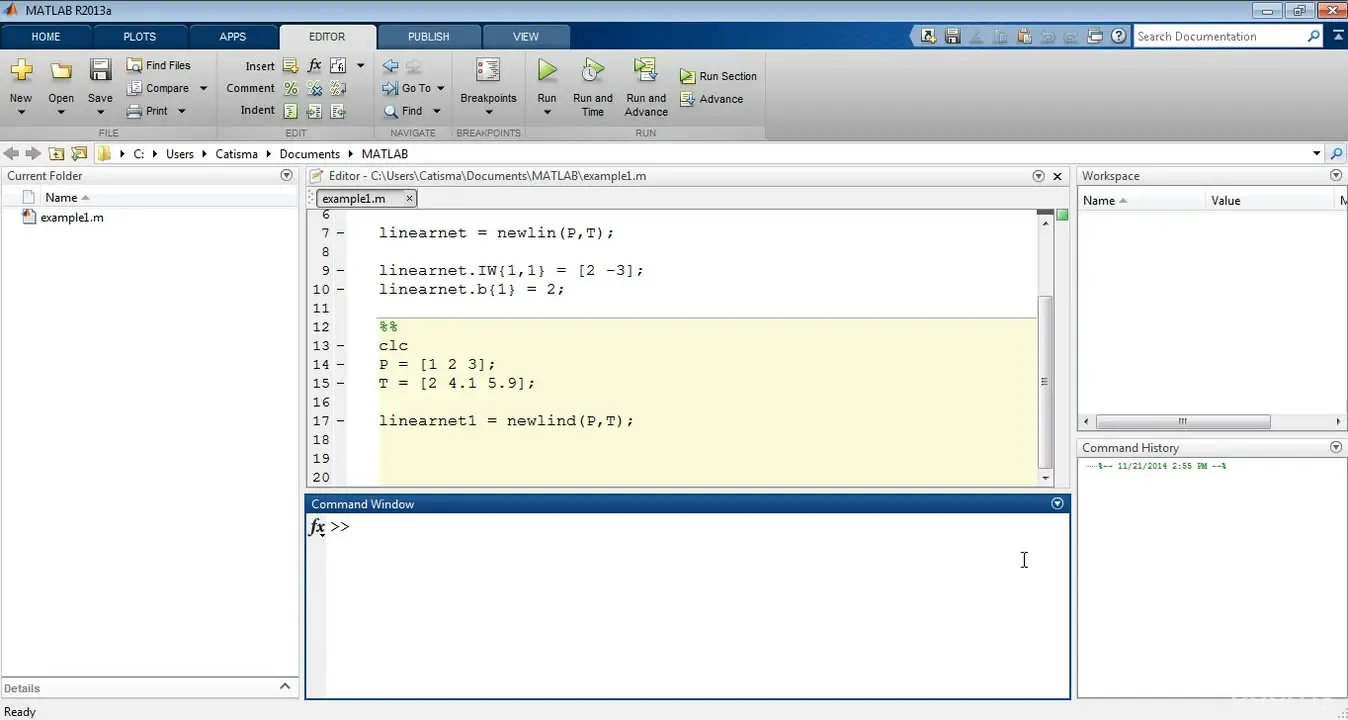Click the Run and Advance icon
1348x720 pixels.
[x=645, y=70]
